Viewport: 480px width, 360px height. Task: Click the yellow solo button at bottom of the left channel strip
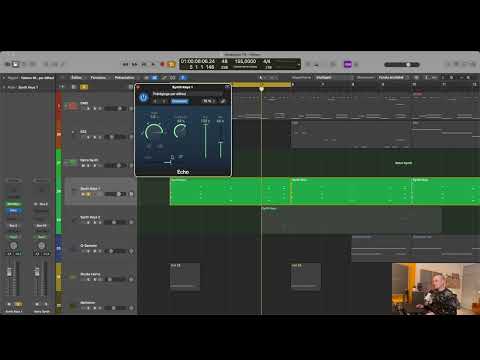[18, 304]
